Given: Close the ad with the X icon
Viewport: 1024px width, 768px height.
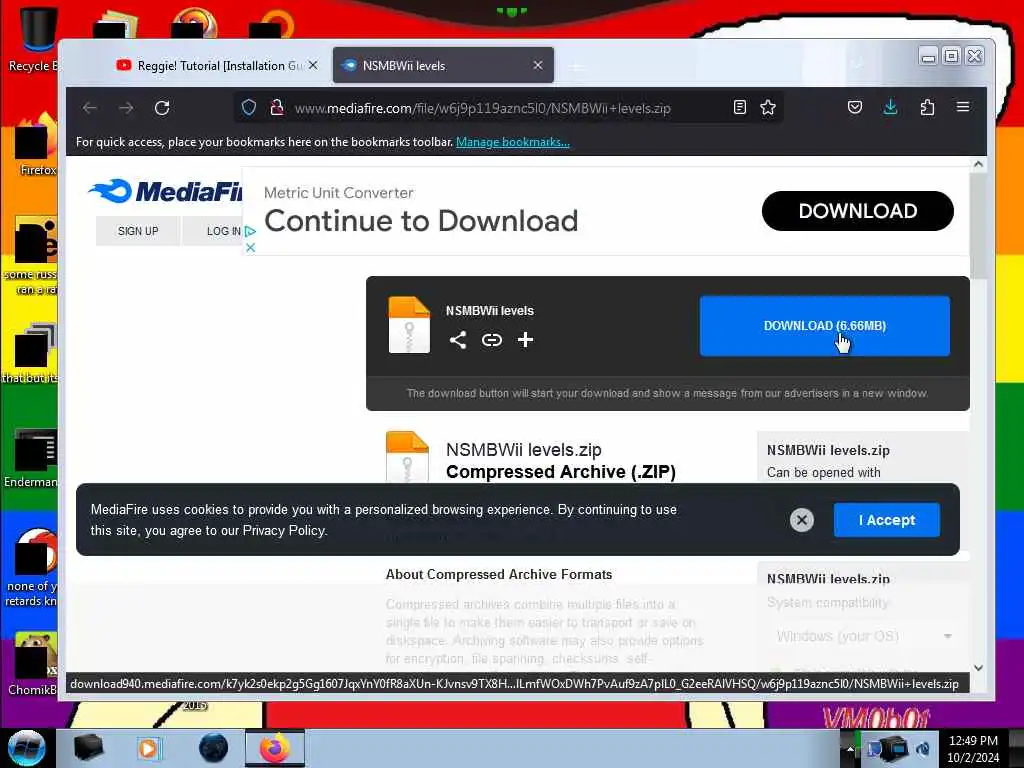Looking at the screenshot, I should pos(250,248).
